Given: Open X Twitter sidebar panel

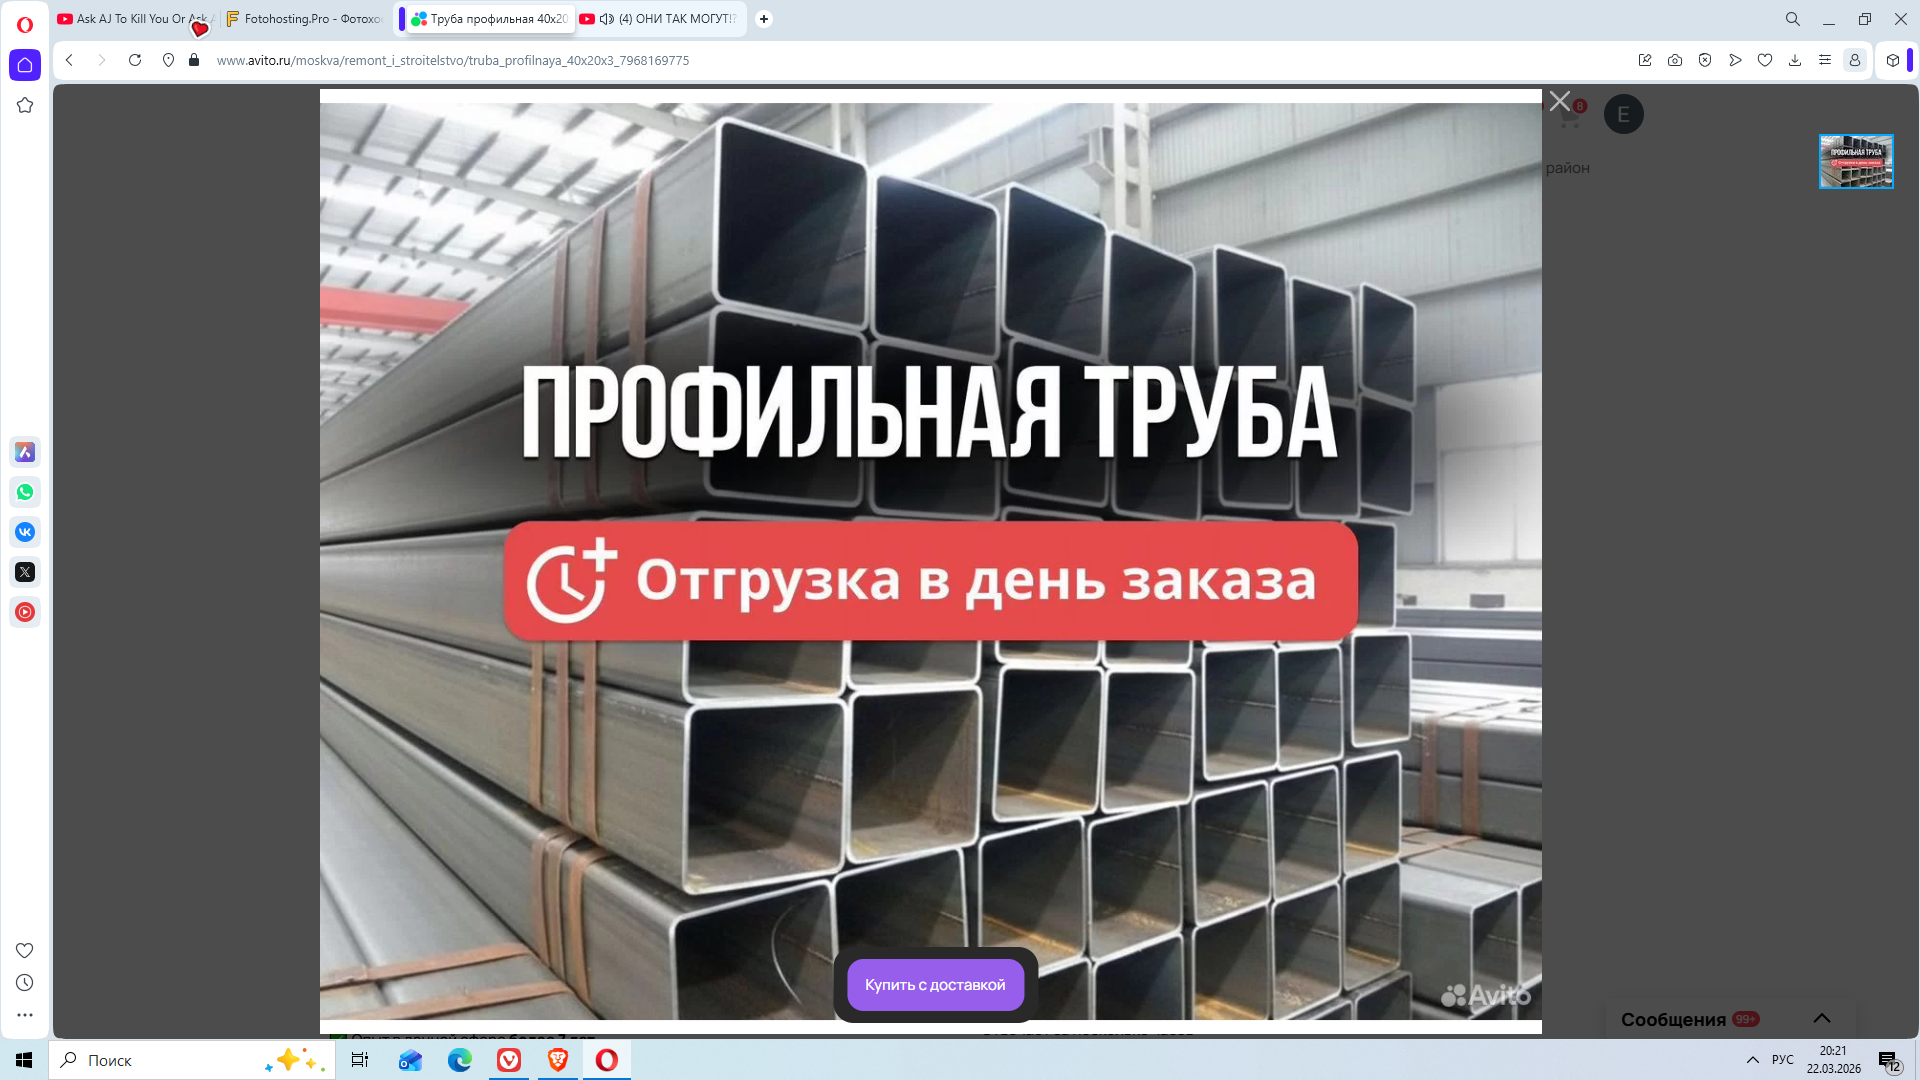Looking at the screenshot, I should (x=25, y=572).
